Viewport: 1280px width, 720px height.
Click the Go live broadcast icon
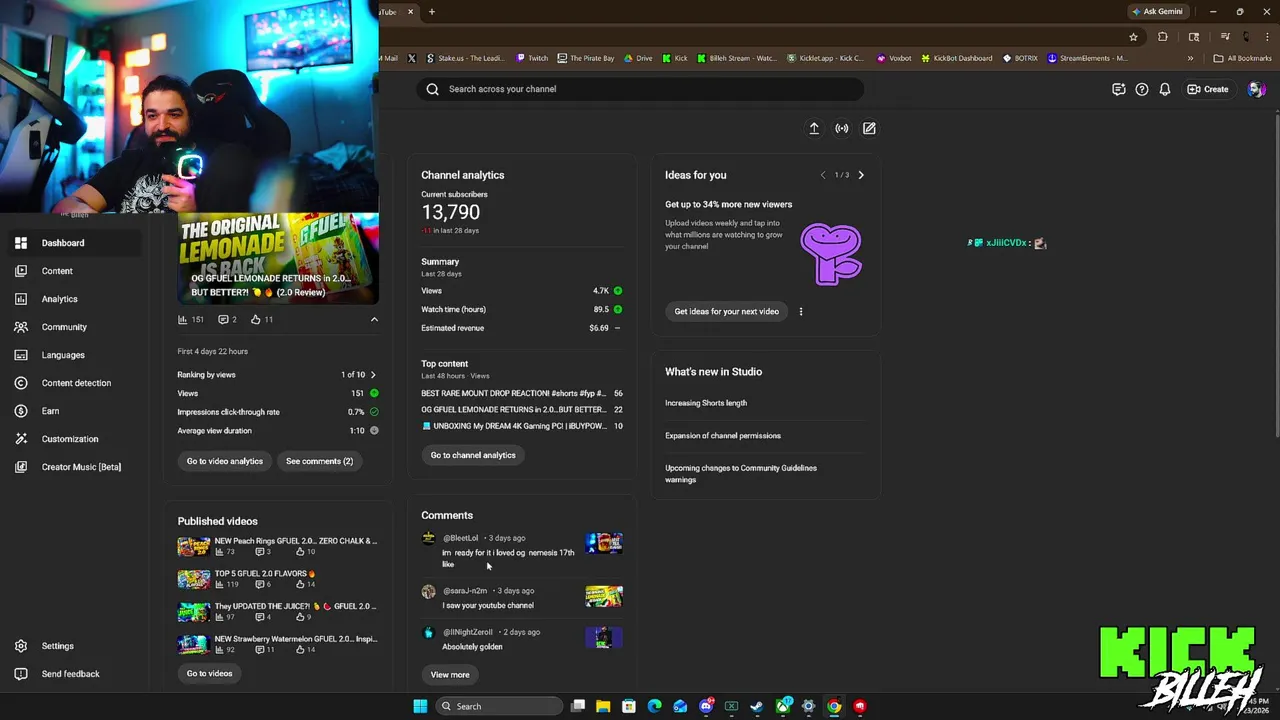coord(842,128)
